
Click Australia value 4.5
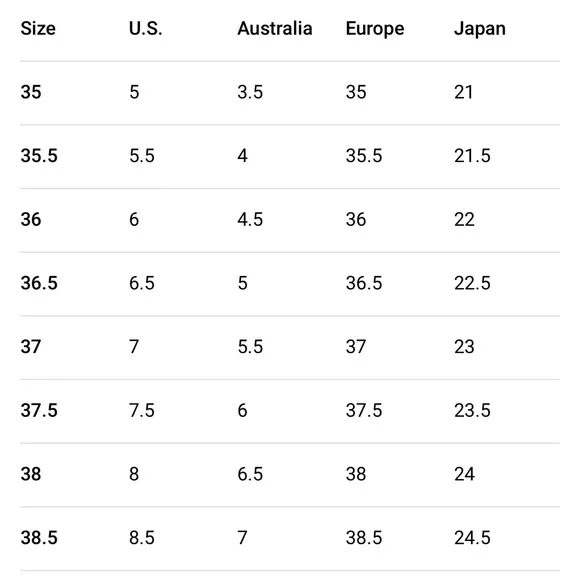coord(250,219)
